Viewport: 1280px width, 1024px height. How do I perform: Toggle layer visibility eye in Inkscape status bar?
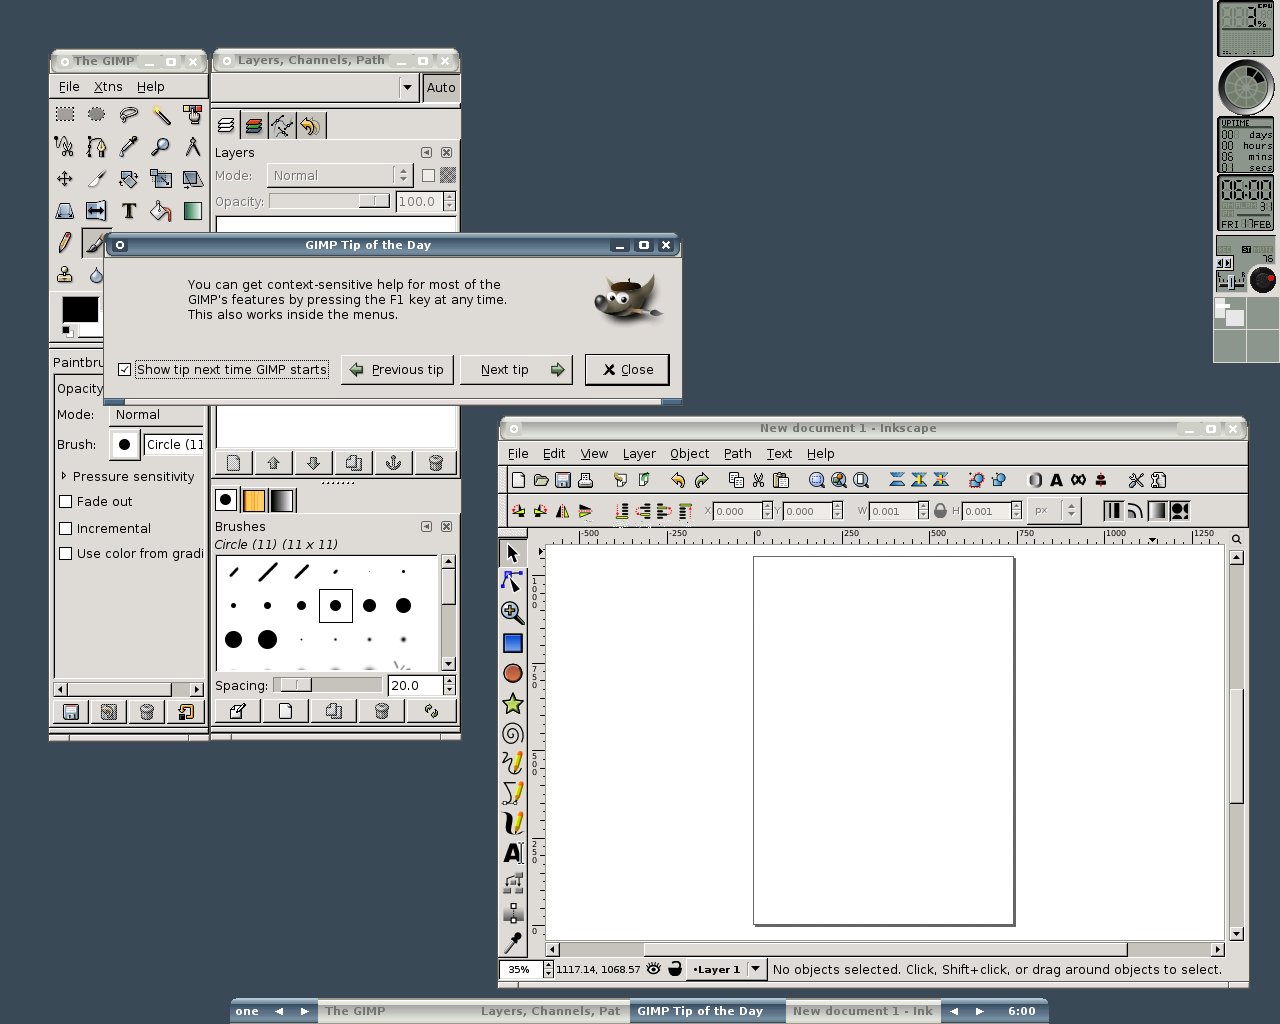653,969
